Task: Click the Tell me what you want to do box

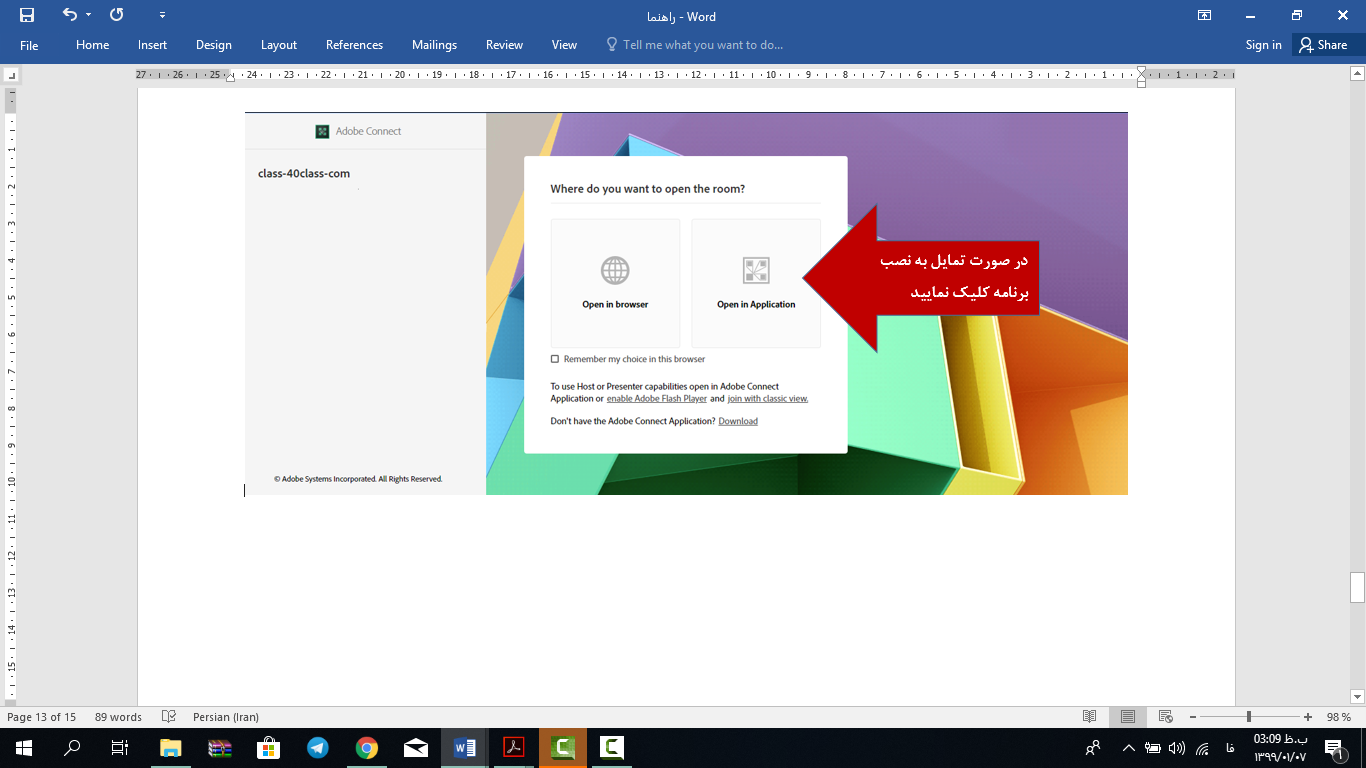Action: [x=694, y=45]
